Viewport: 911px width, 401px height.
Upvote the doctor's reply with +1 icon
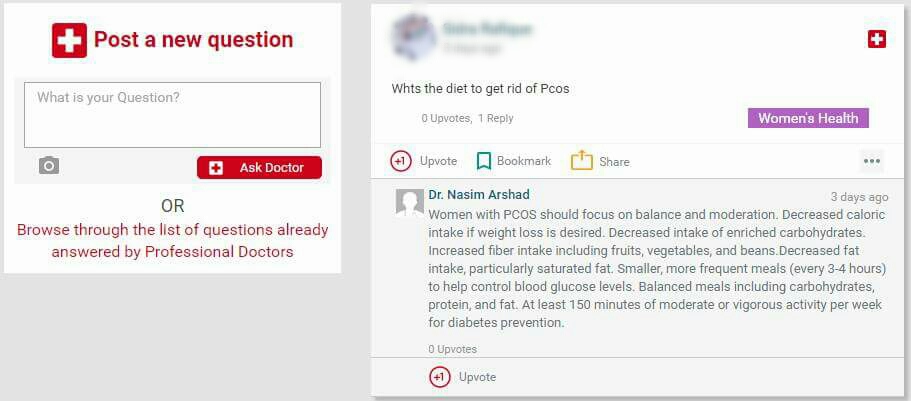(440, 377)
